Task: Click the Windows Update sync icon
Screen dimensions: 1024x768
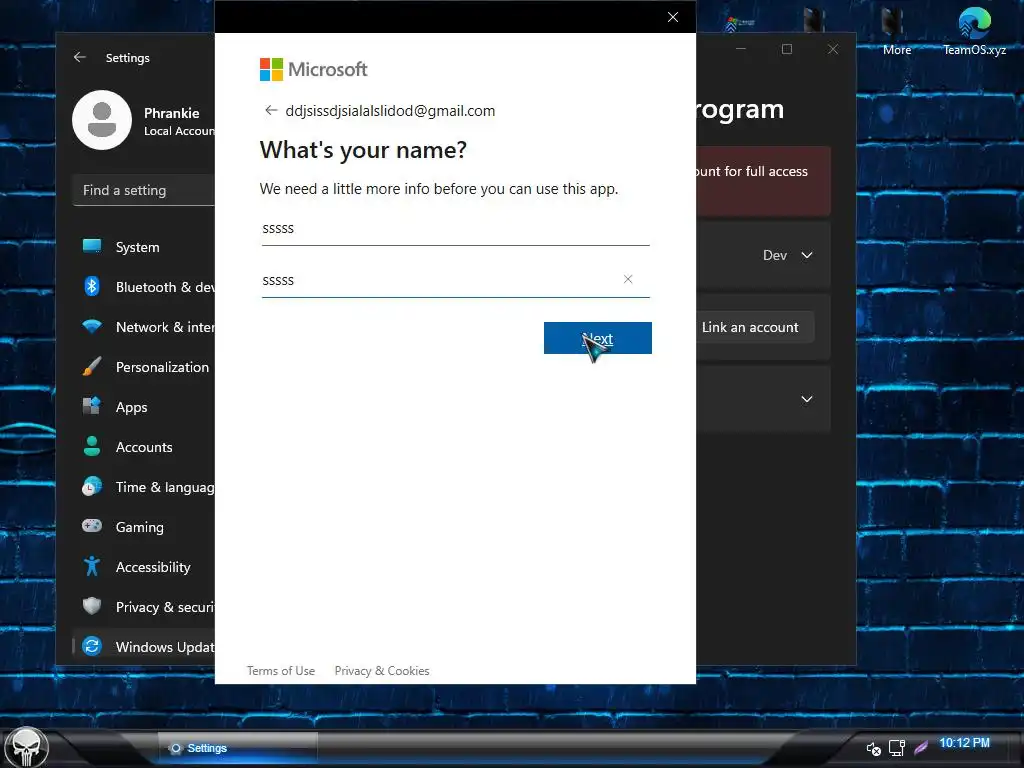Action: (x=92, y=646)
